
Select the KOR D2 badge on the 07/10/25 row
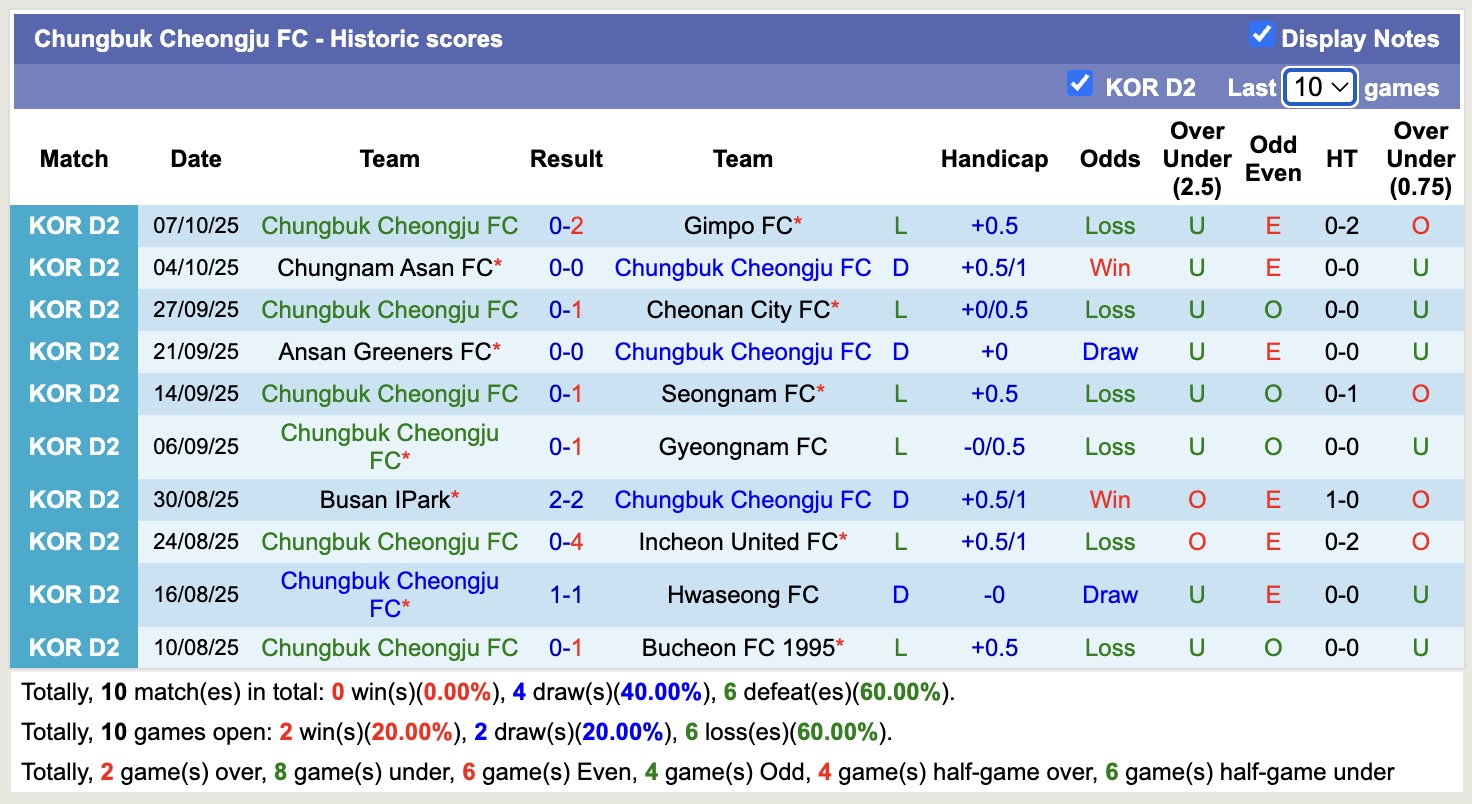pyautogui.click(x=74, y=225)
